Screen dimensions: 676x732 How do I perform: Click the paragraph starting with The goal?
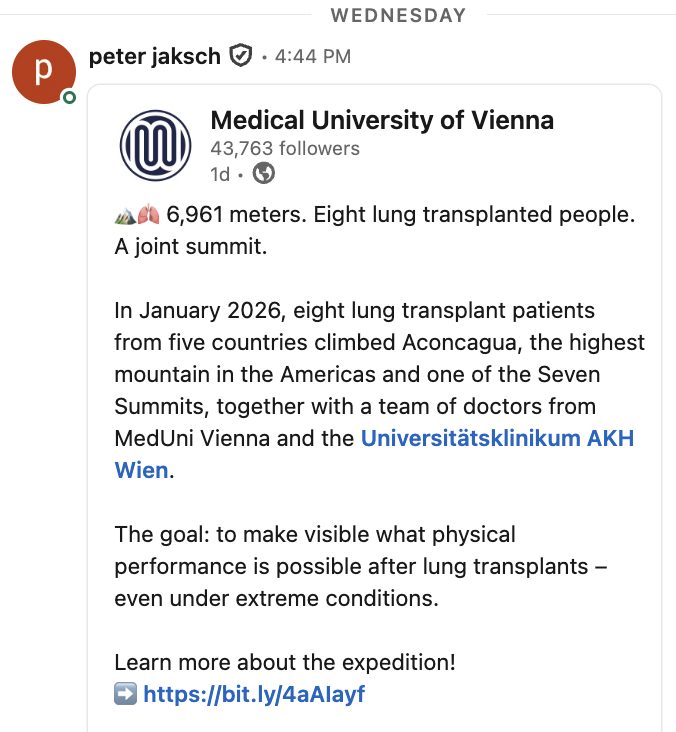(x=360, y=567)
